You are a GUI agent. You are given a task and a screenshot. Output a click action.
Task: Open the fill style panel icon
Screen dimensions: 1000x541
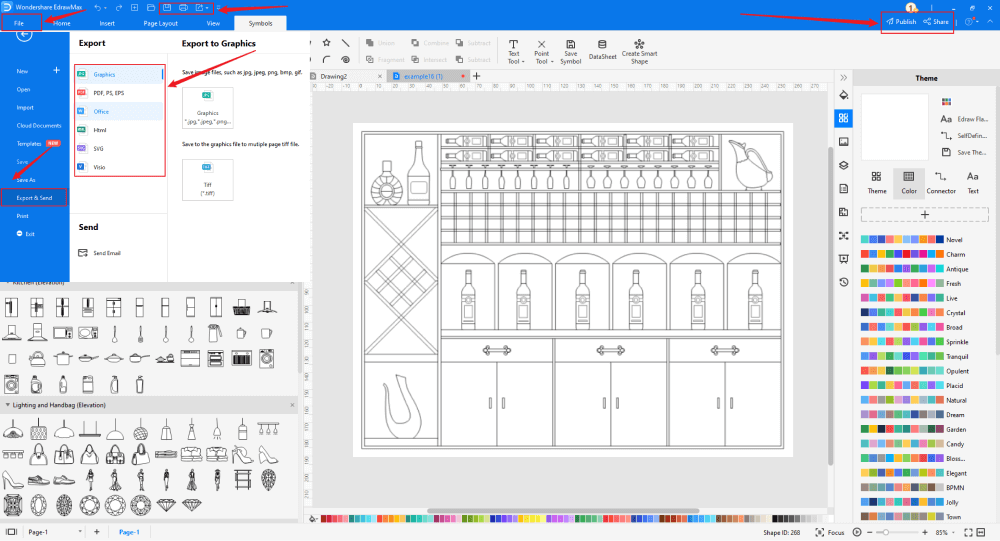coord(843,95)
